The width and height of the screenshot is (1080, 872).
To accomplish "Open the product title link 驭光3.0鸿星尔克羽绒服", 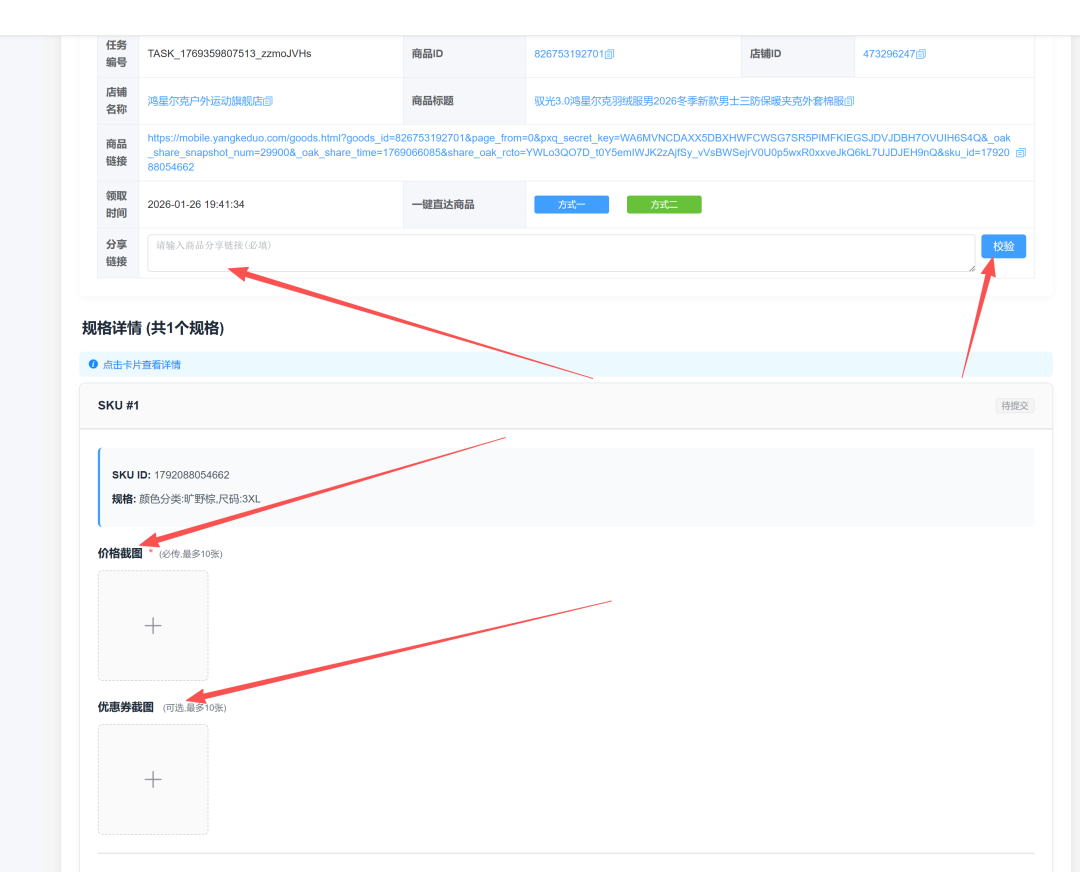I will point(688,101).
